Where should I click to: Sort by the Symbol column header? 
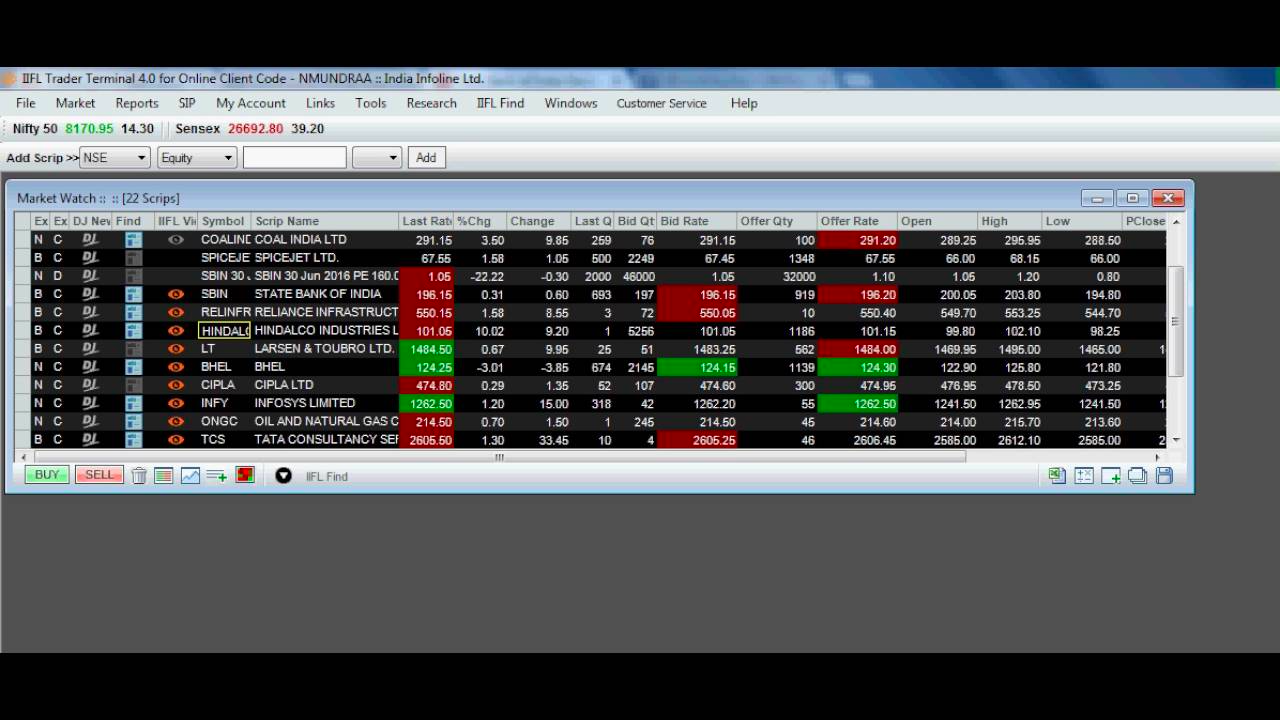pyautogui.click(x=223, y=221)
